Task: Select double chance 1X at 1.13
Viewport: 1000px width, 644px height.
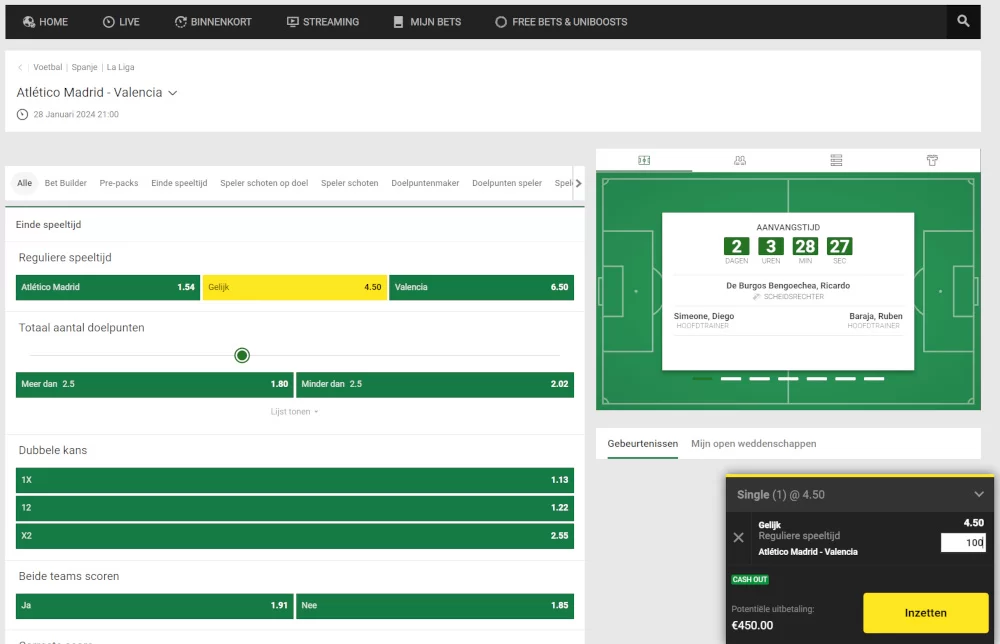Action: (x=295, y=480)
